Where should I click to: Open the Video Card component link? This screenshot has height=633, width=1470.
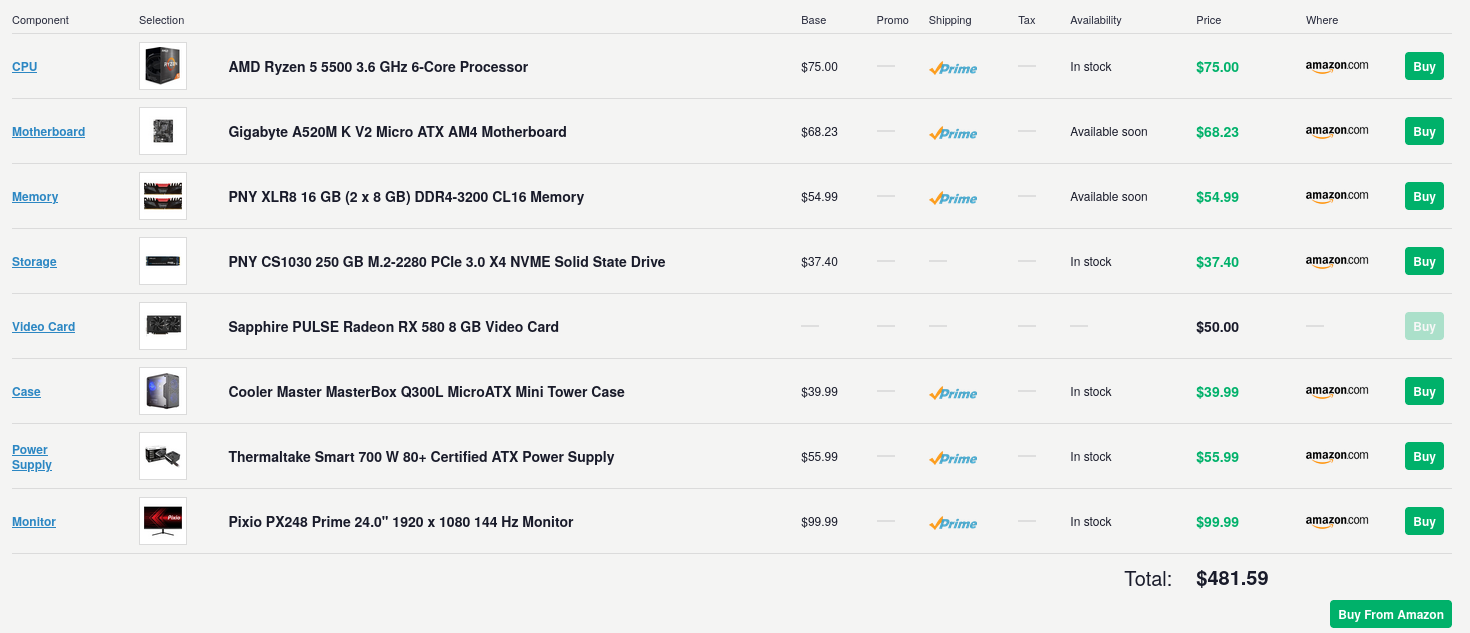43,327
